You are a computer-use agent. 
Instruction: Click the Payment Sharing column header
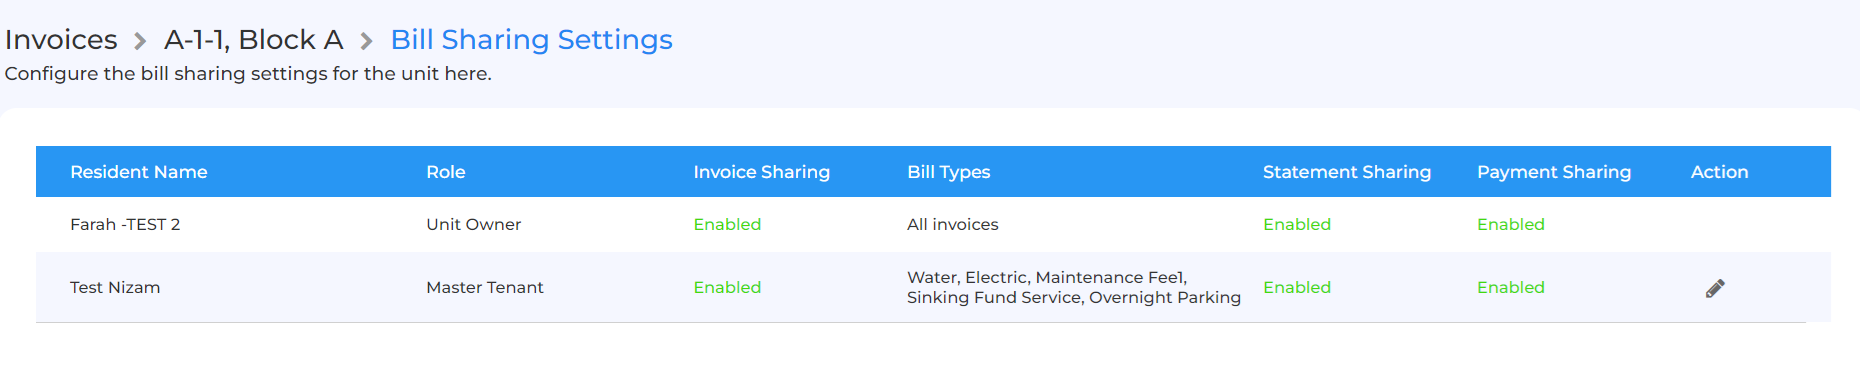[1554, 172]
